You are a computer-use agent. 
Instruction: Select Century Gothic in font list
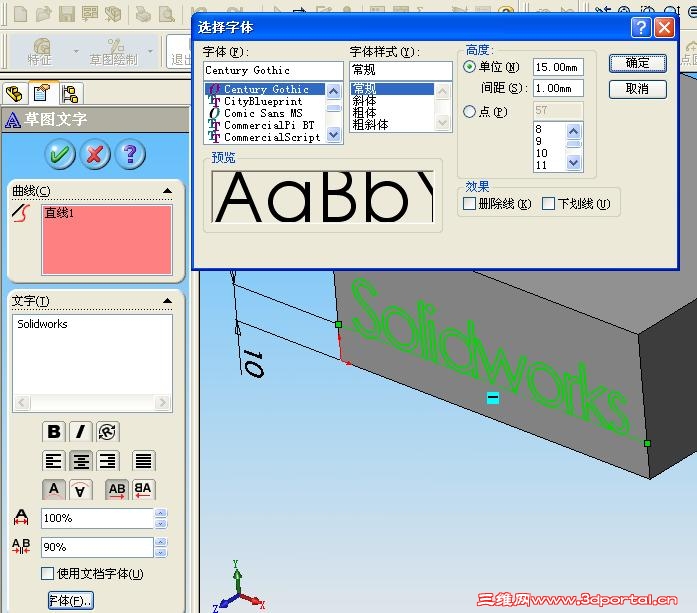point(265,89)
